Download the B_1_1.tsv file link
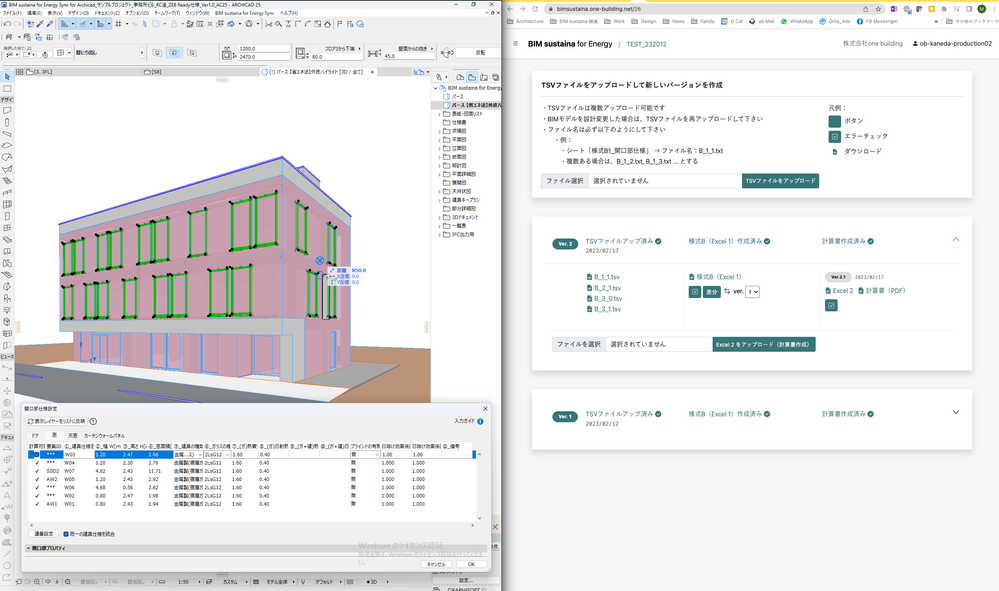This screenshot has height=591, width=999. (603, 277)
